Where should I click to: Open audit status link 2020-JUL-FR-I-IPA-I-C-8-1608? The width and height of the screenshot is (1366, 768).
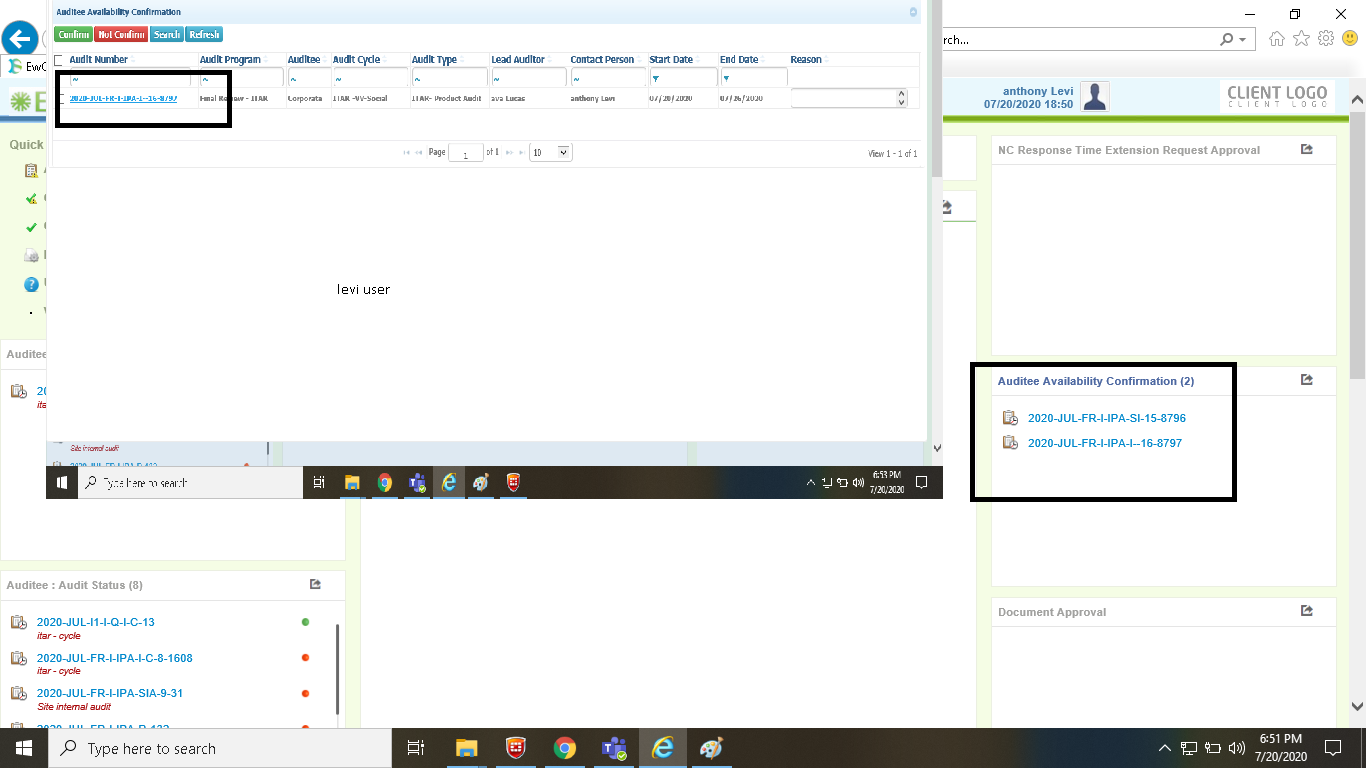[x=115, y=658]
